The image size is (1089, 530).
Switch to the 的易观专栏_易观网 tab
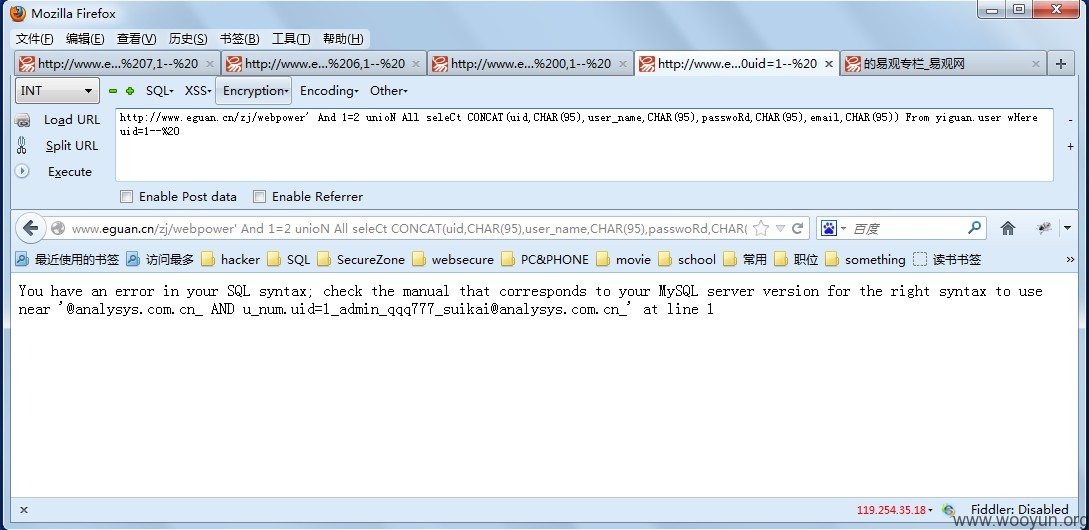coord(942,64)
